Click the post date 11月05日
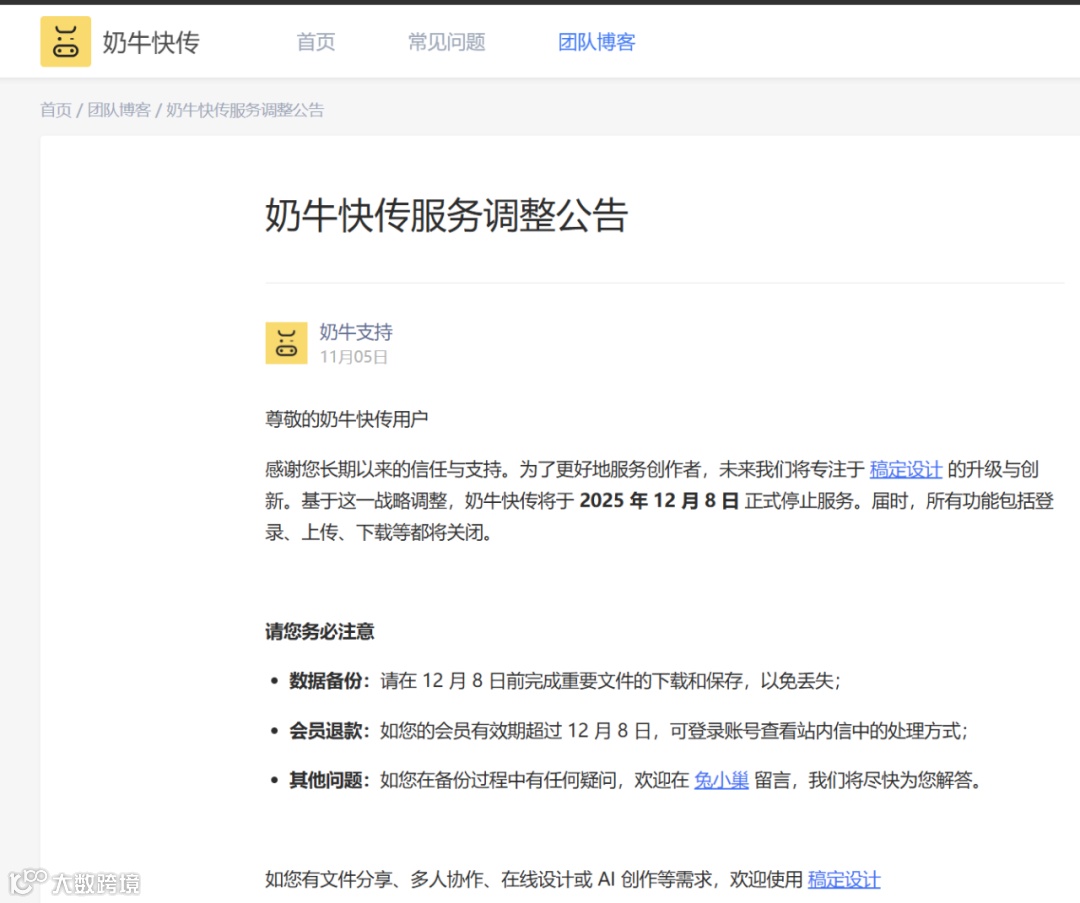This screenshot has width=1080, height=903. tap(353, 357)
